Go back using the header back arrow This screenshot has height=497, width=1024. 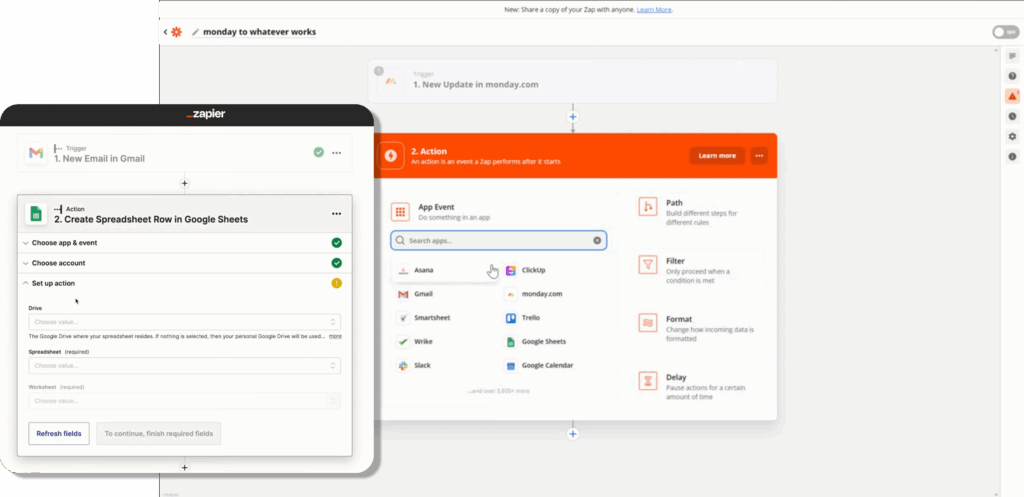tap(165, 32)
